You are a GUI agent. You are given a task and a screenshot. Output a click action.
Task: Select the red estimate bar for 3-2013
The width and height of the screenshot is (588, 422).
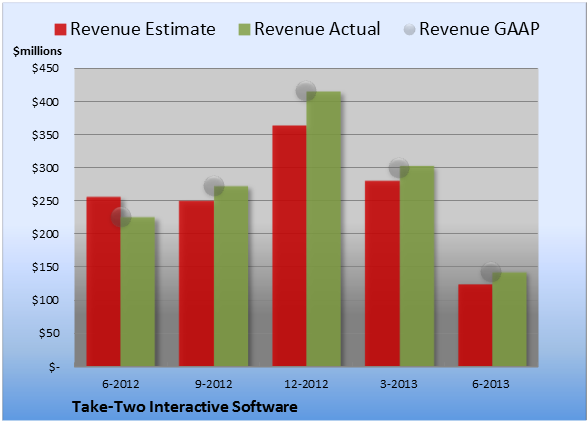(382, 273)
